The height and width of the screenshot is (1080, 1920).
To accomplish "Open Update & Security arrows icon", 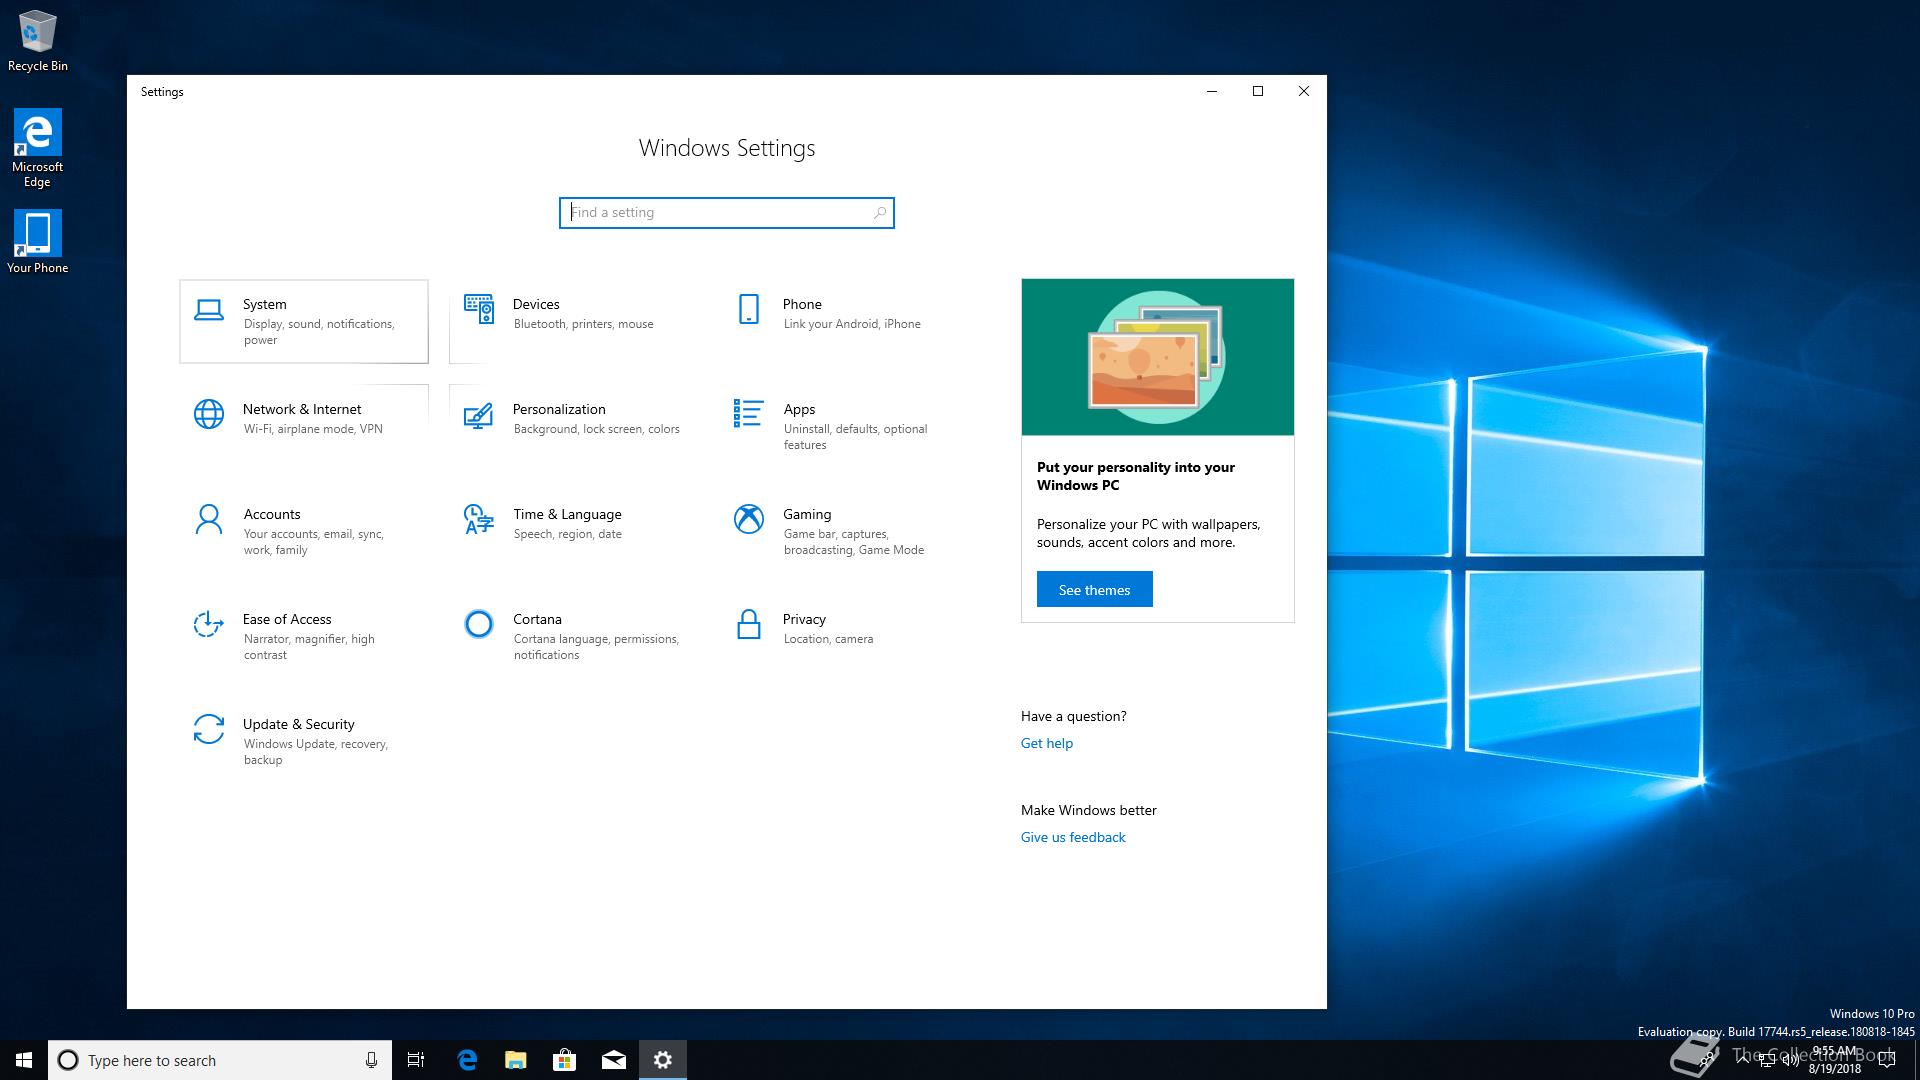I will tap(209, 729).
